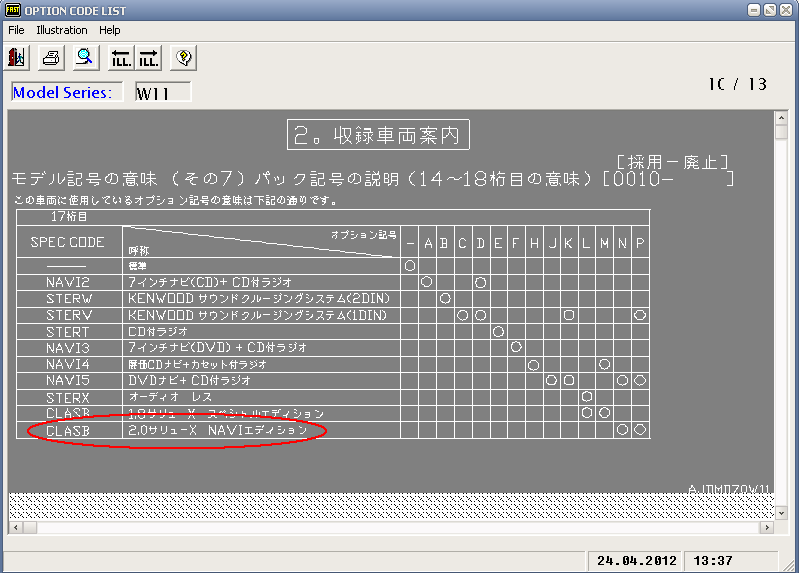Open the File menu
The width and height of the screenshot is (799, 573).
(x=16, y=30)
